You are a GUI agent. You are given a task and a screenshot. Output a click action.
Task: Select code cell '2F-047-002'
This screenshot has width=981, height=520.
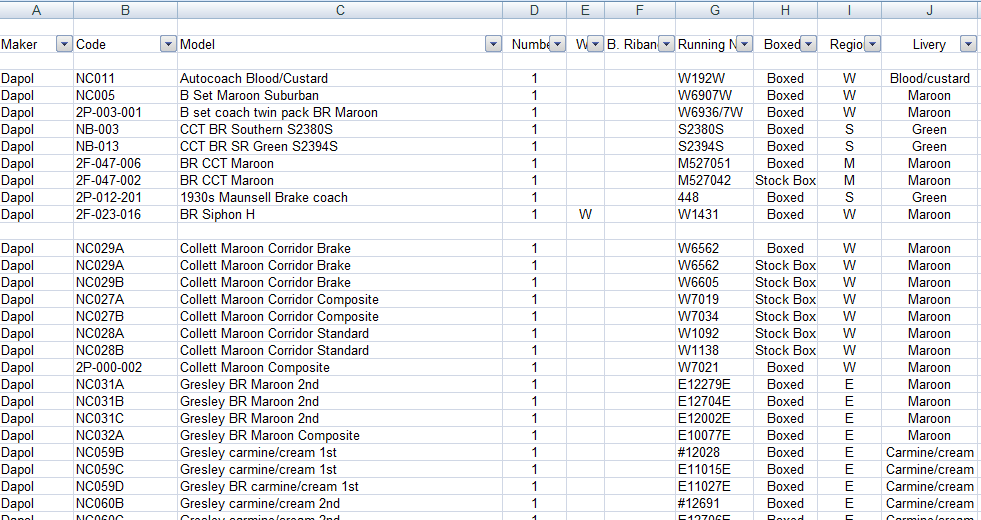click(x=126, y=180)
